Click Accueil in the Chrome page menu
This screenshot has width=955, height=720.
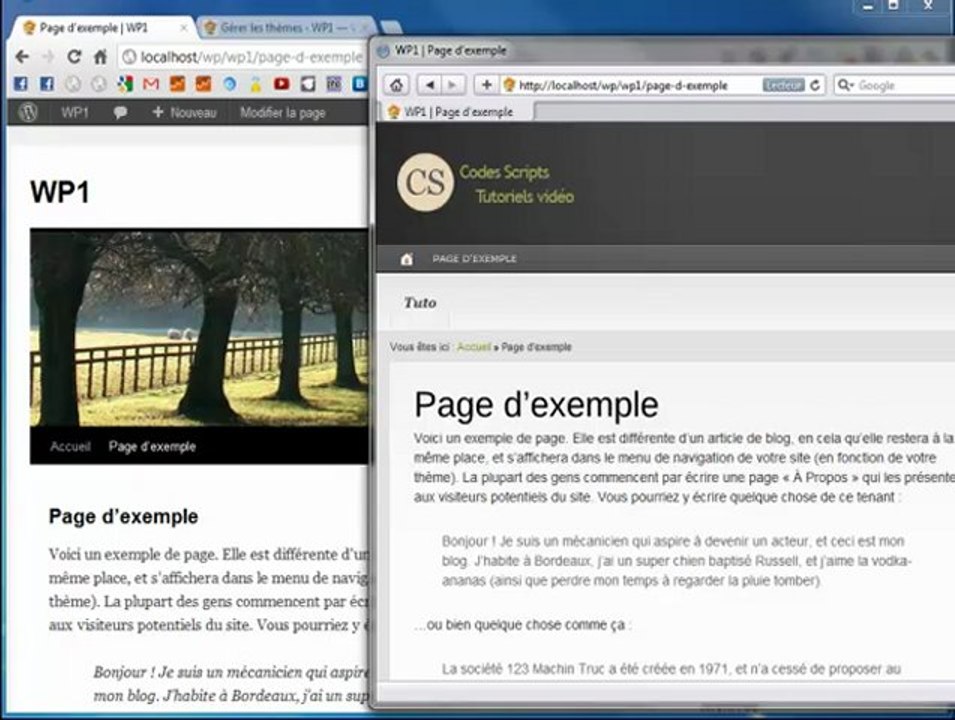[x=70, y=446]
